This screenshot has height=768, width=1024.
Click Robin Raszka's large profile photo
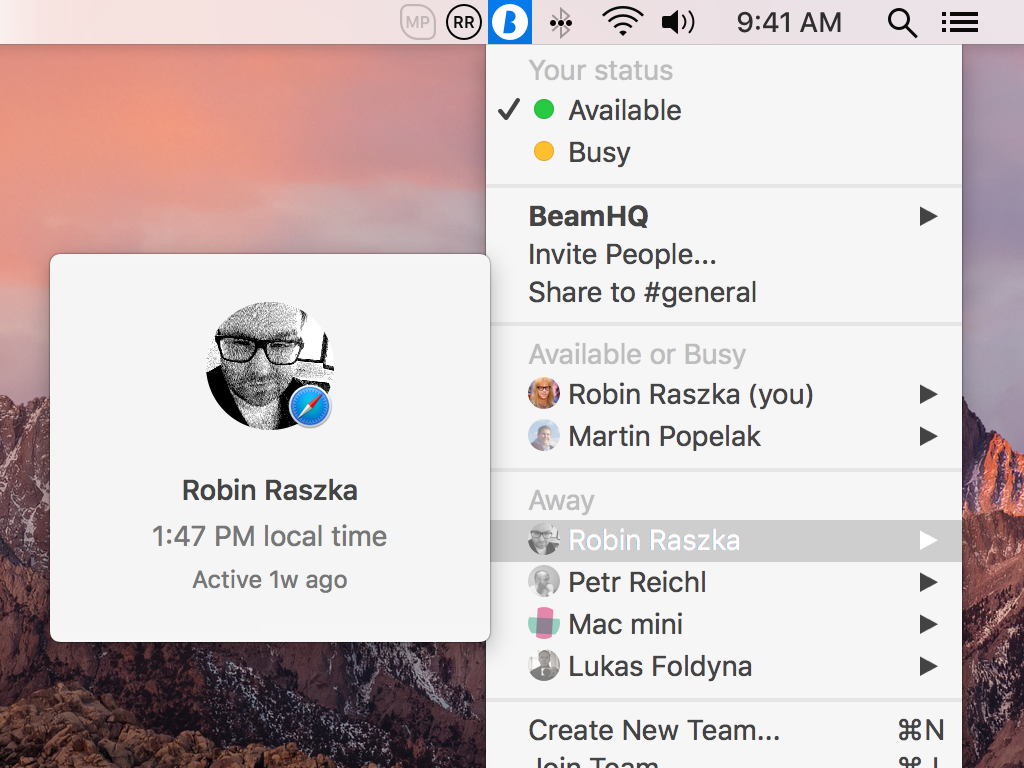coord(270,366)
